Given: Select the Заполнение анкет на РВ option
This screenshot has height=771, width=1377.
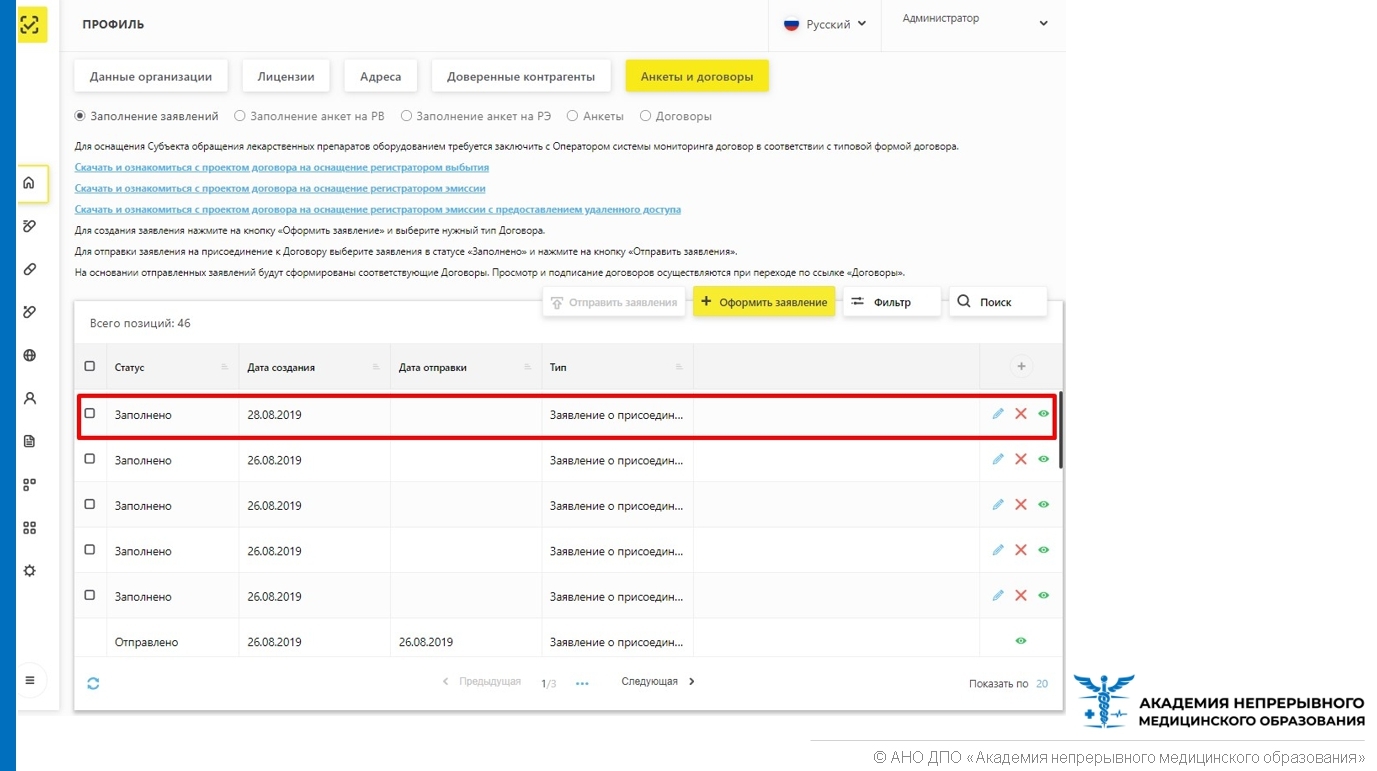Looking at the screenshot, I should point(240,116).
